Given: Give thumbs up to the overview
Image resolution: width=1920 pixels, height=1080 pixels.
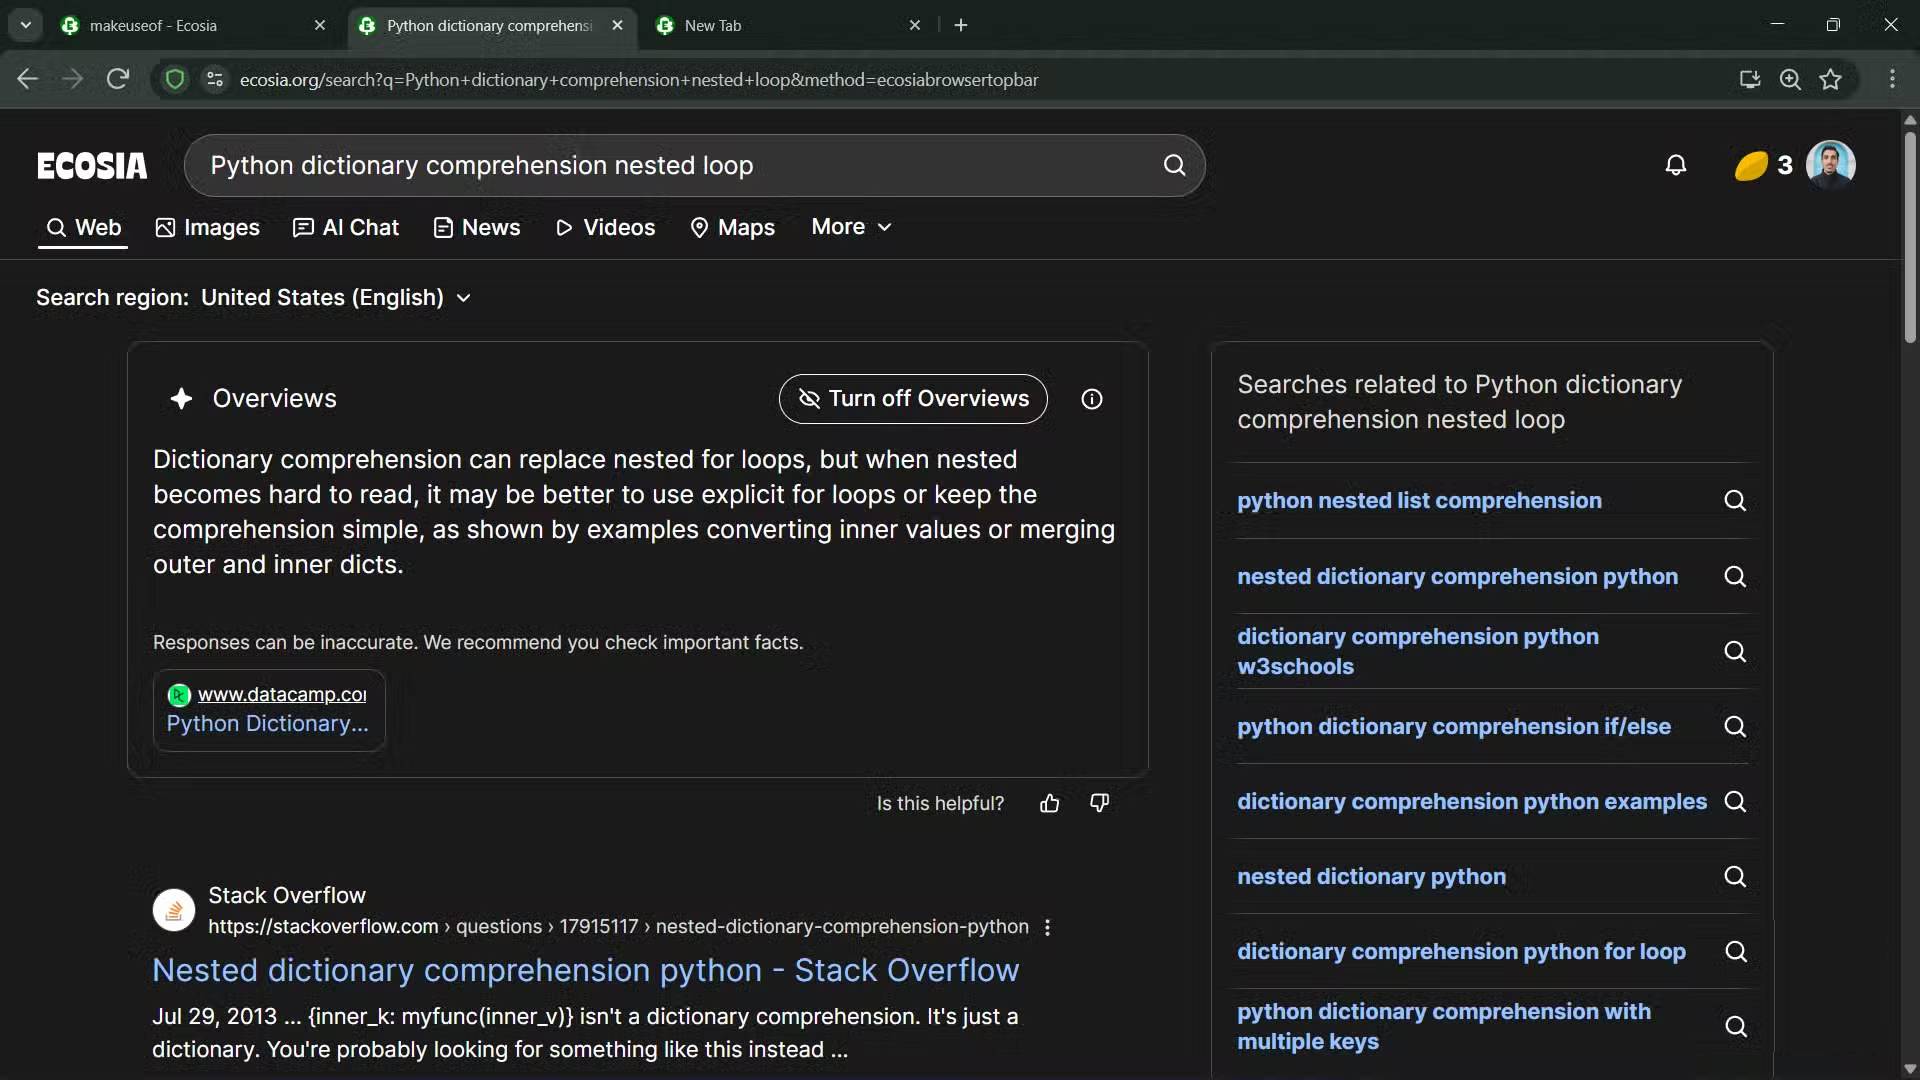Looking at the screenshot, I should (1049, 803).
